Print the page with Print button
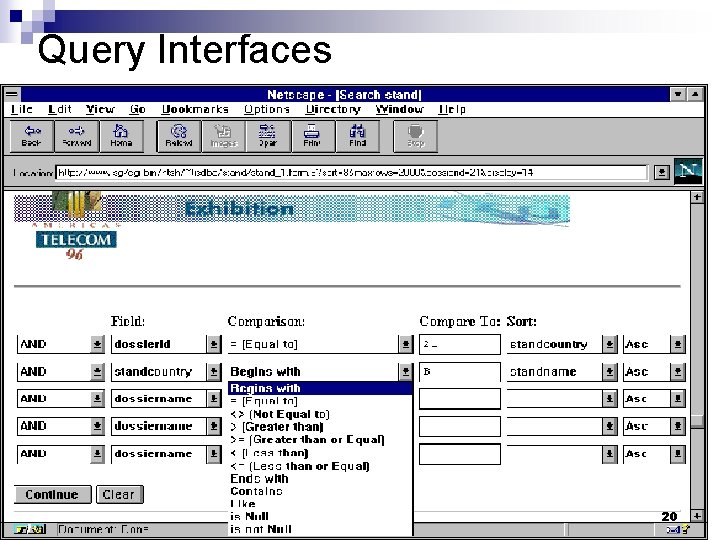 point(313,136)
